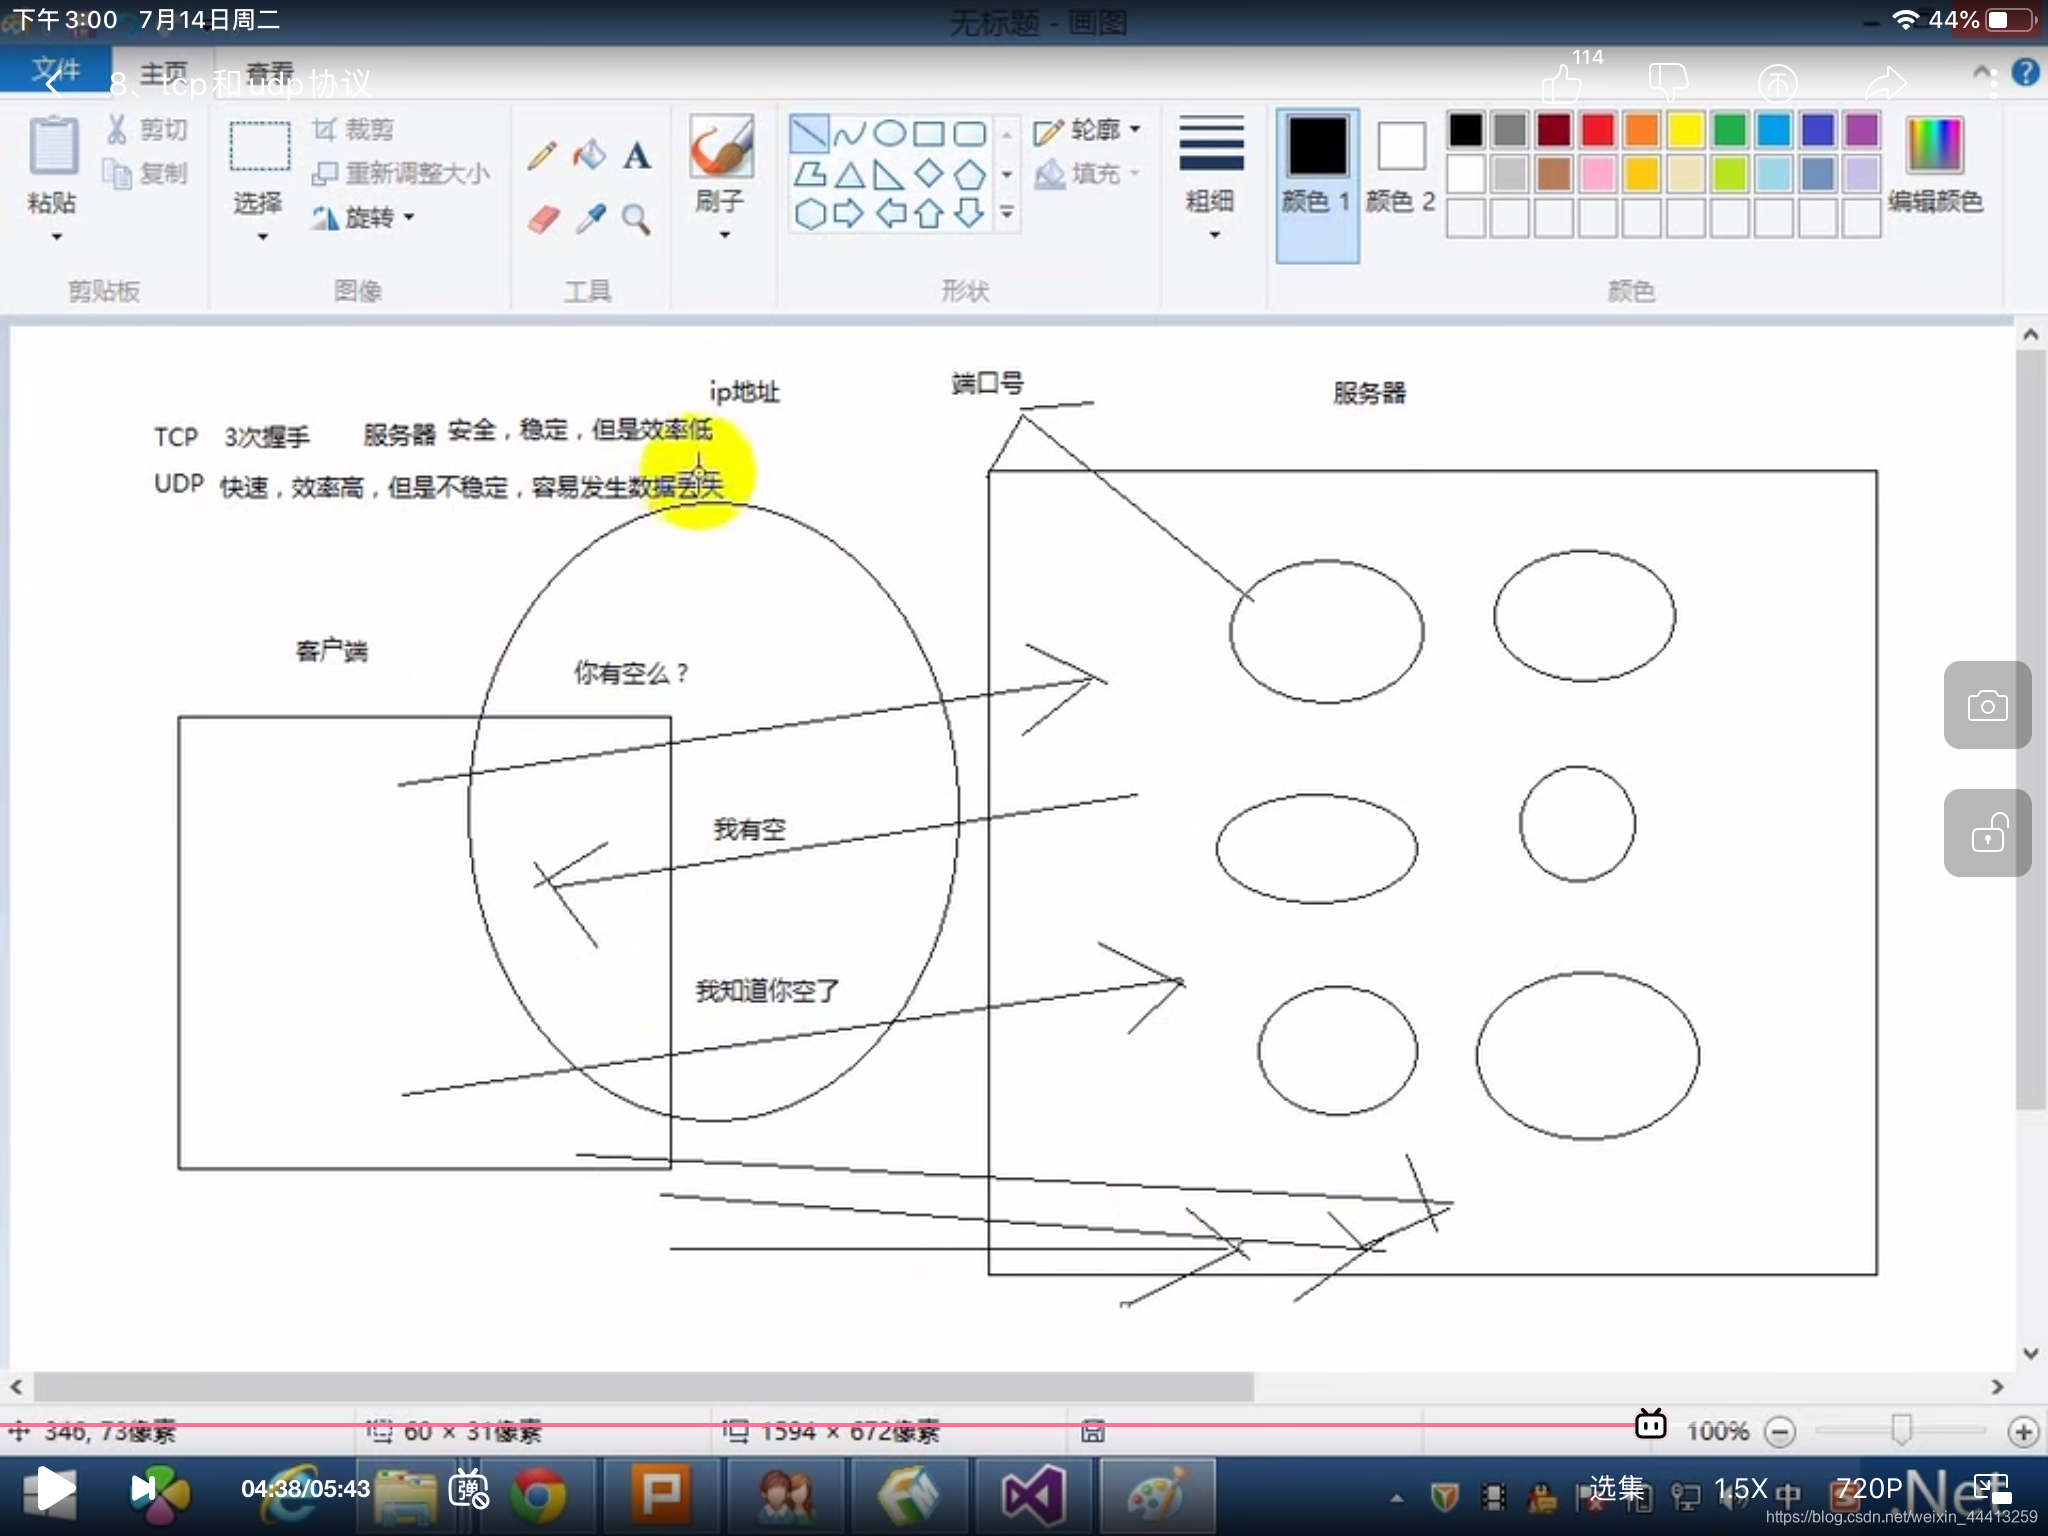
Task: Click the zoom out minus button
Action: pos(1779,1432)
